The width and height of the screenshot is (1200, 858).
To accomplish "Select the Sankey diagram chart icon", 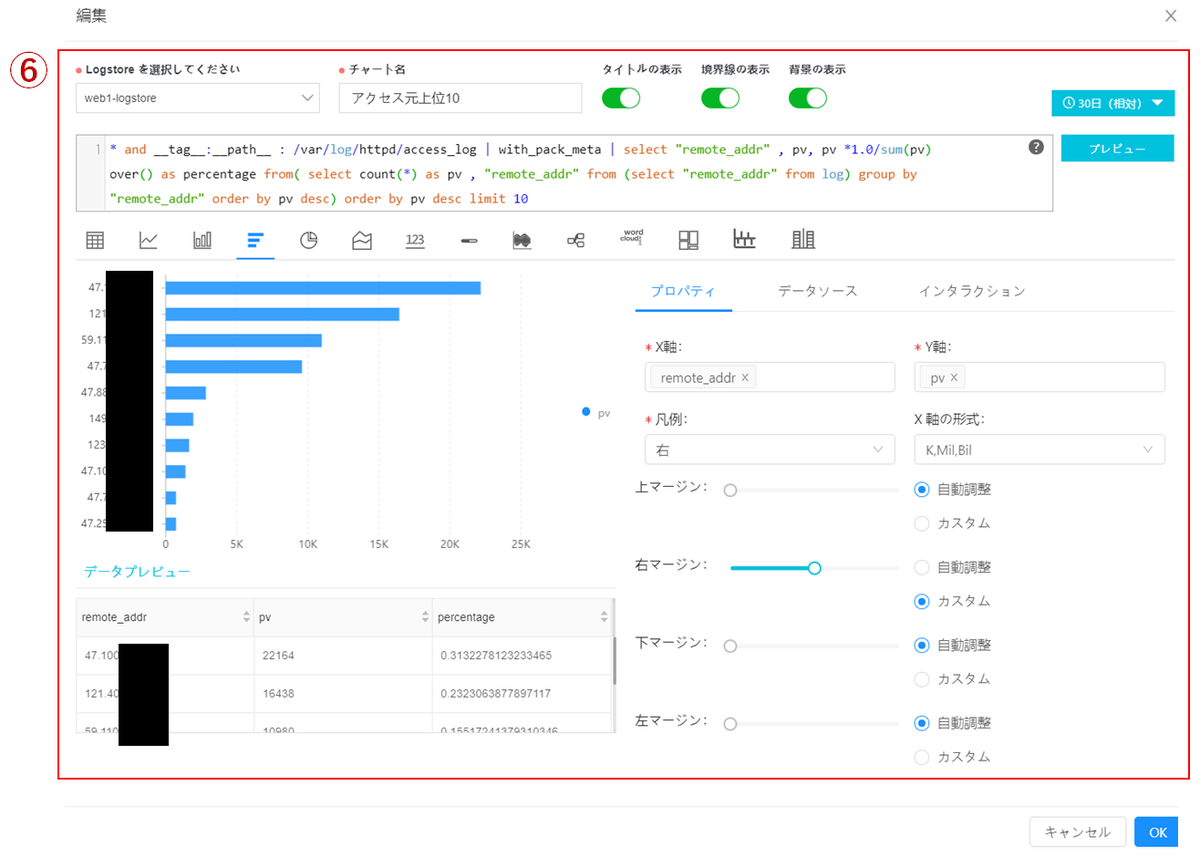I will pyautogui.click(x=576, y=240).
